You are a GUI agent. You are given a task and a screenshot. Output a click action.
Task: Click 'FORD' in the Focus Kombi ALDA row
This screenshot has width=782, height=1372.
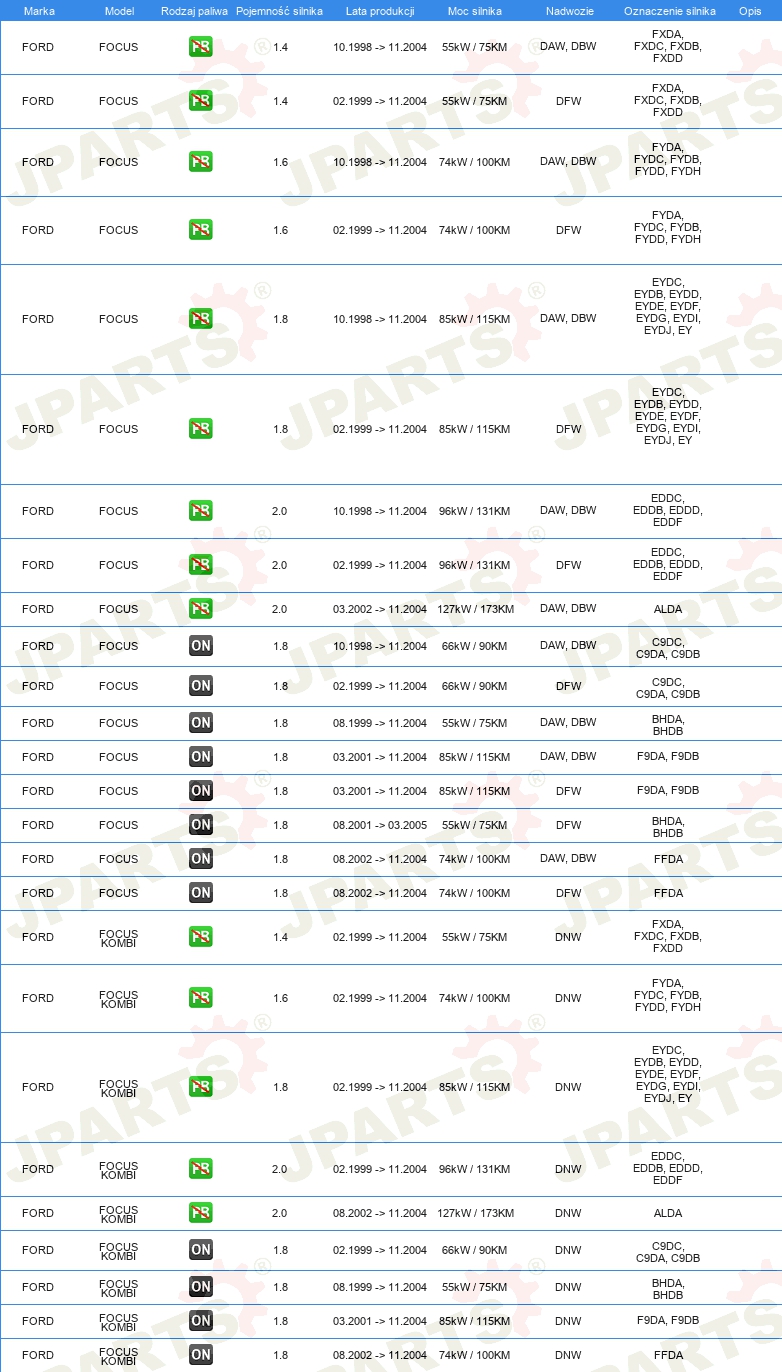click(38, 1213)
